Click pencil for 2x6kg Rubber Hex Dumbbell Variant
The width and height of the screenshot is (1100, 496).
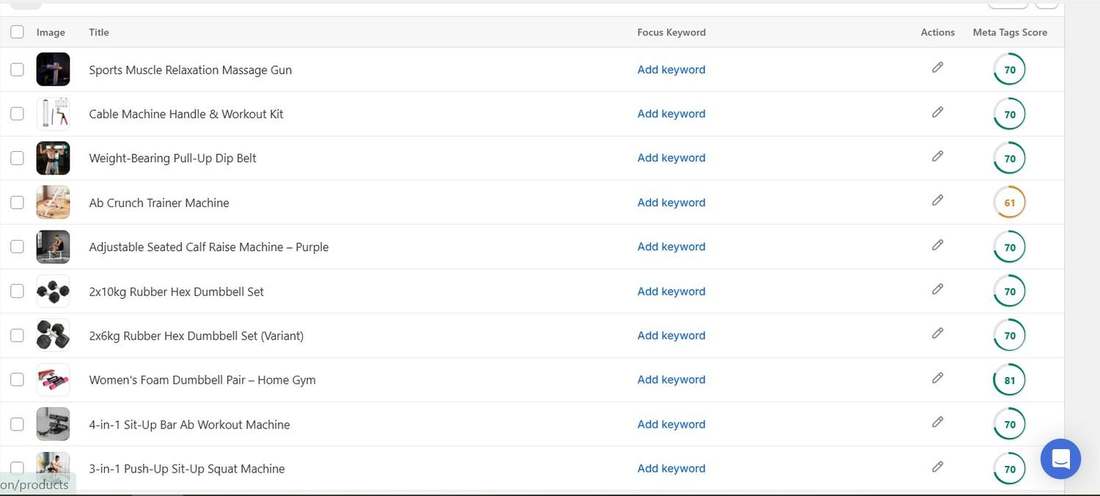coord(937,333)
